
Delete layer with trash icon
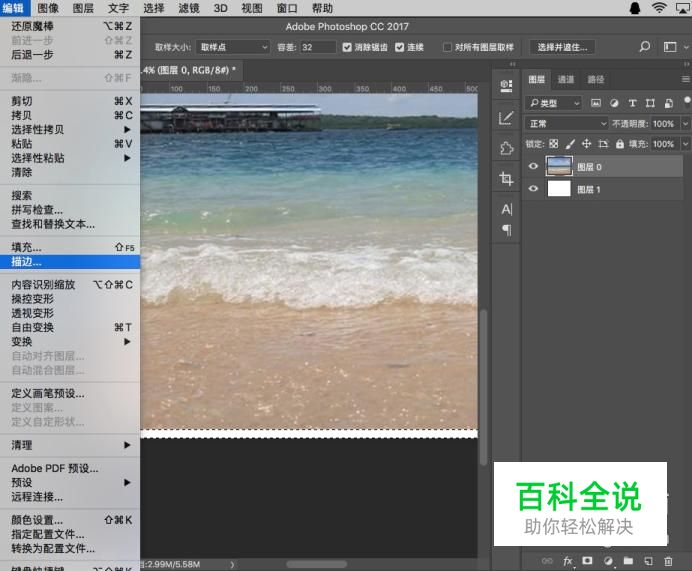pos(668,561)
